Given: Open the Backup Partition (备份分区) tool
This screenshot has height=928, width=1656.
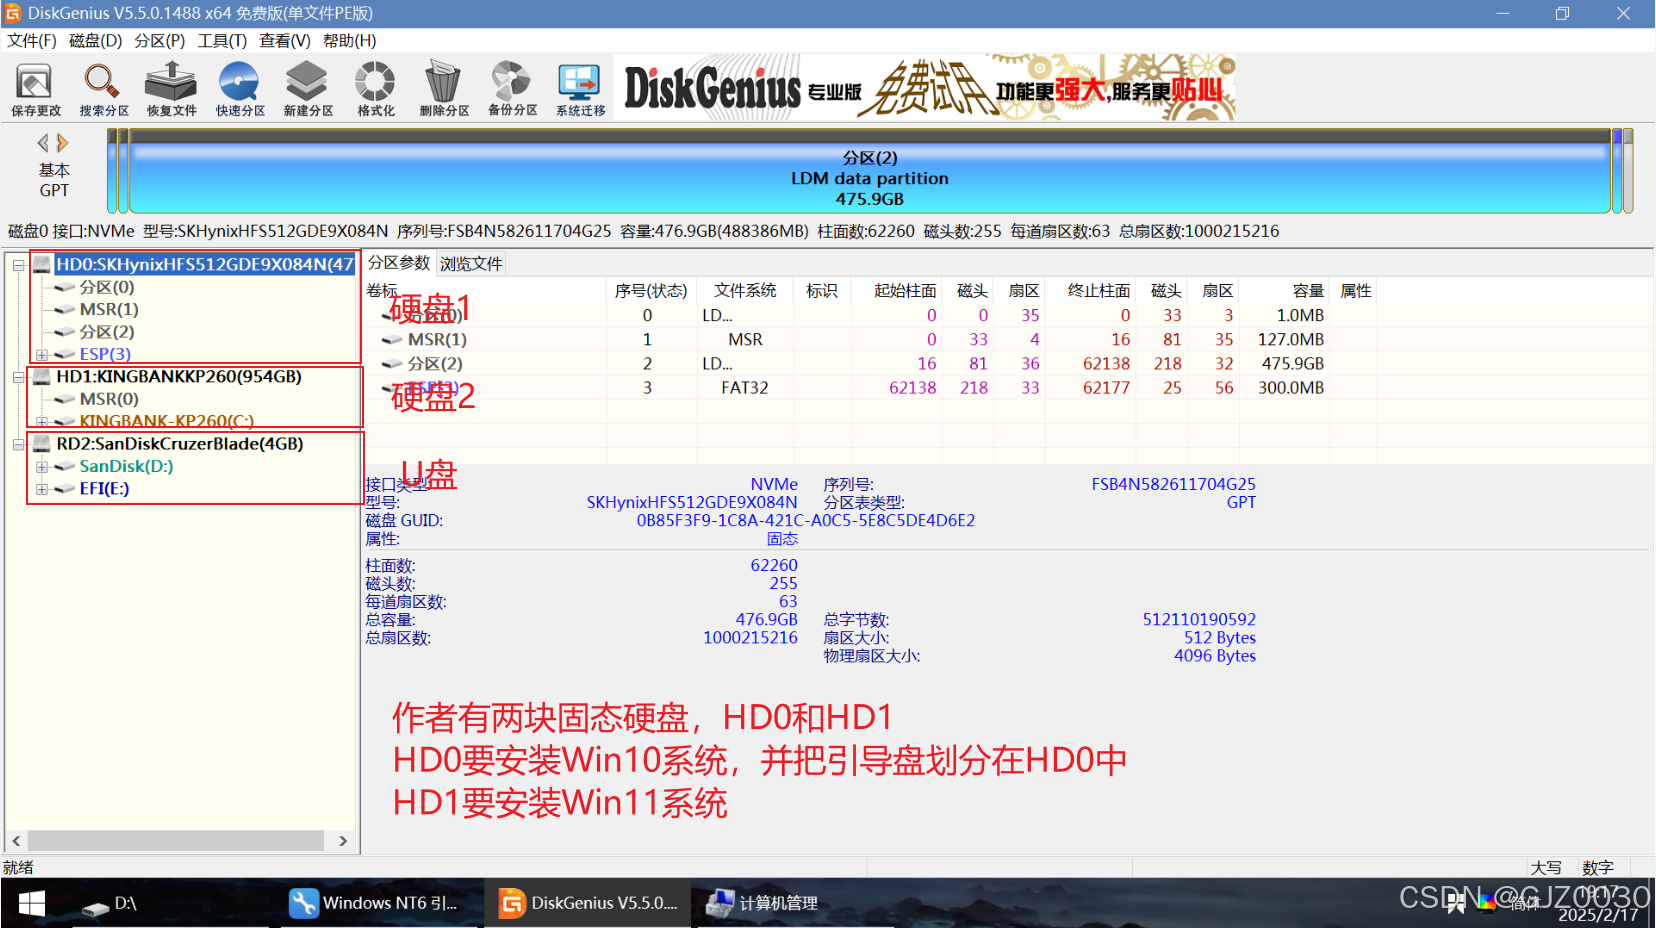Looking at the screenshot, I should pyautogui.click(x=512, y=89).
